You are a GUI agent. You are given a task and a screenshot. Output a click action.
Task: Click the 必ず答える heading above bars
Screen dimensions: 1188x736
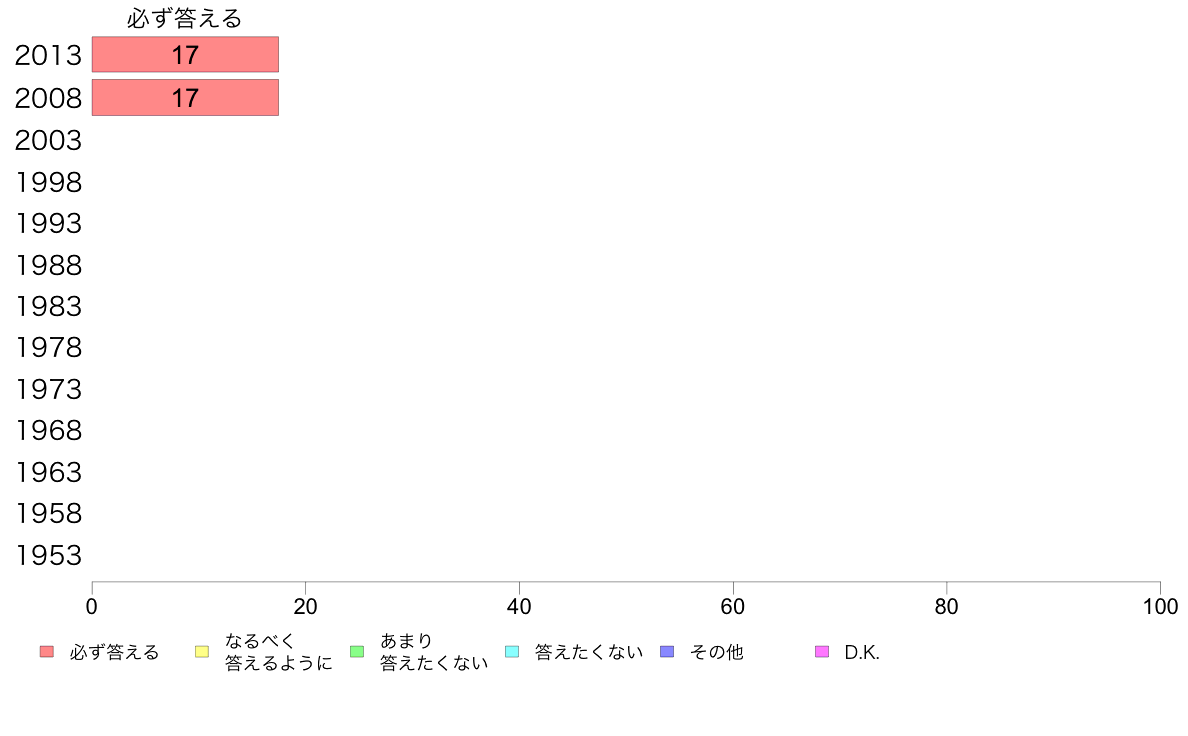[x=185, y=18]
